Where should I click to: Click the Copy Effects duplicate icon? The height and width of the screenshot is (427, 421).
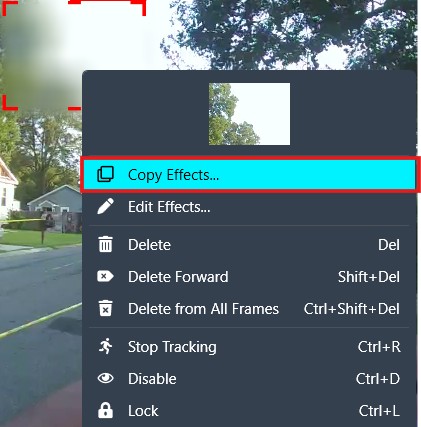(105, 174)
